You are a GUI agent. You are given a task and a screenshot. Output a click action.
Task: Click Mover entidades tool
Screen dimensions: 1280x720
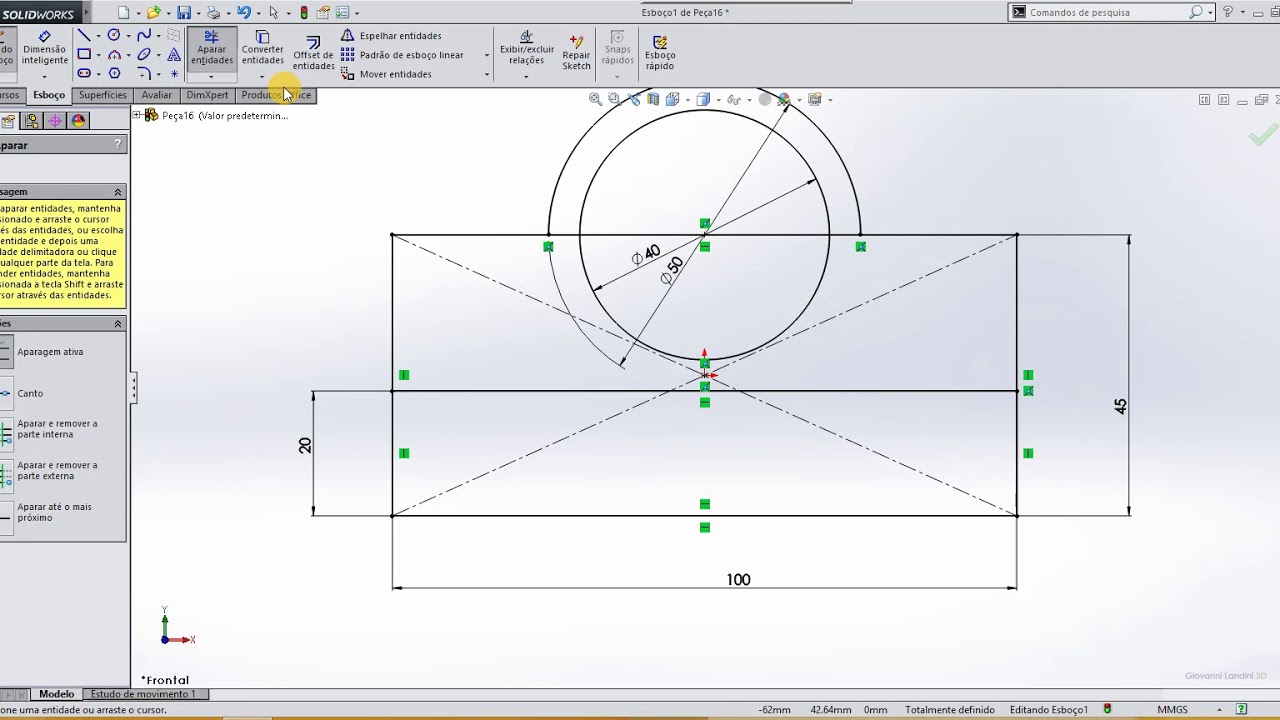pos(386,74)
